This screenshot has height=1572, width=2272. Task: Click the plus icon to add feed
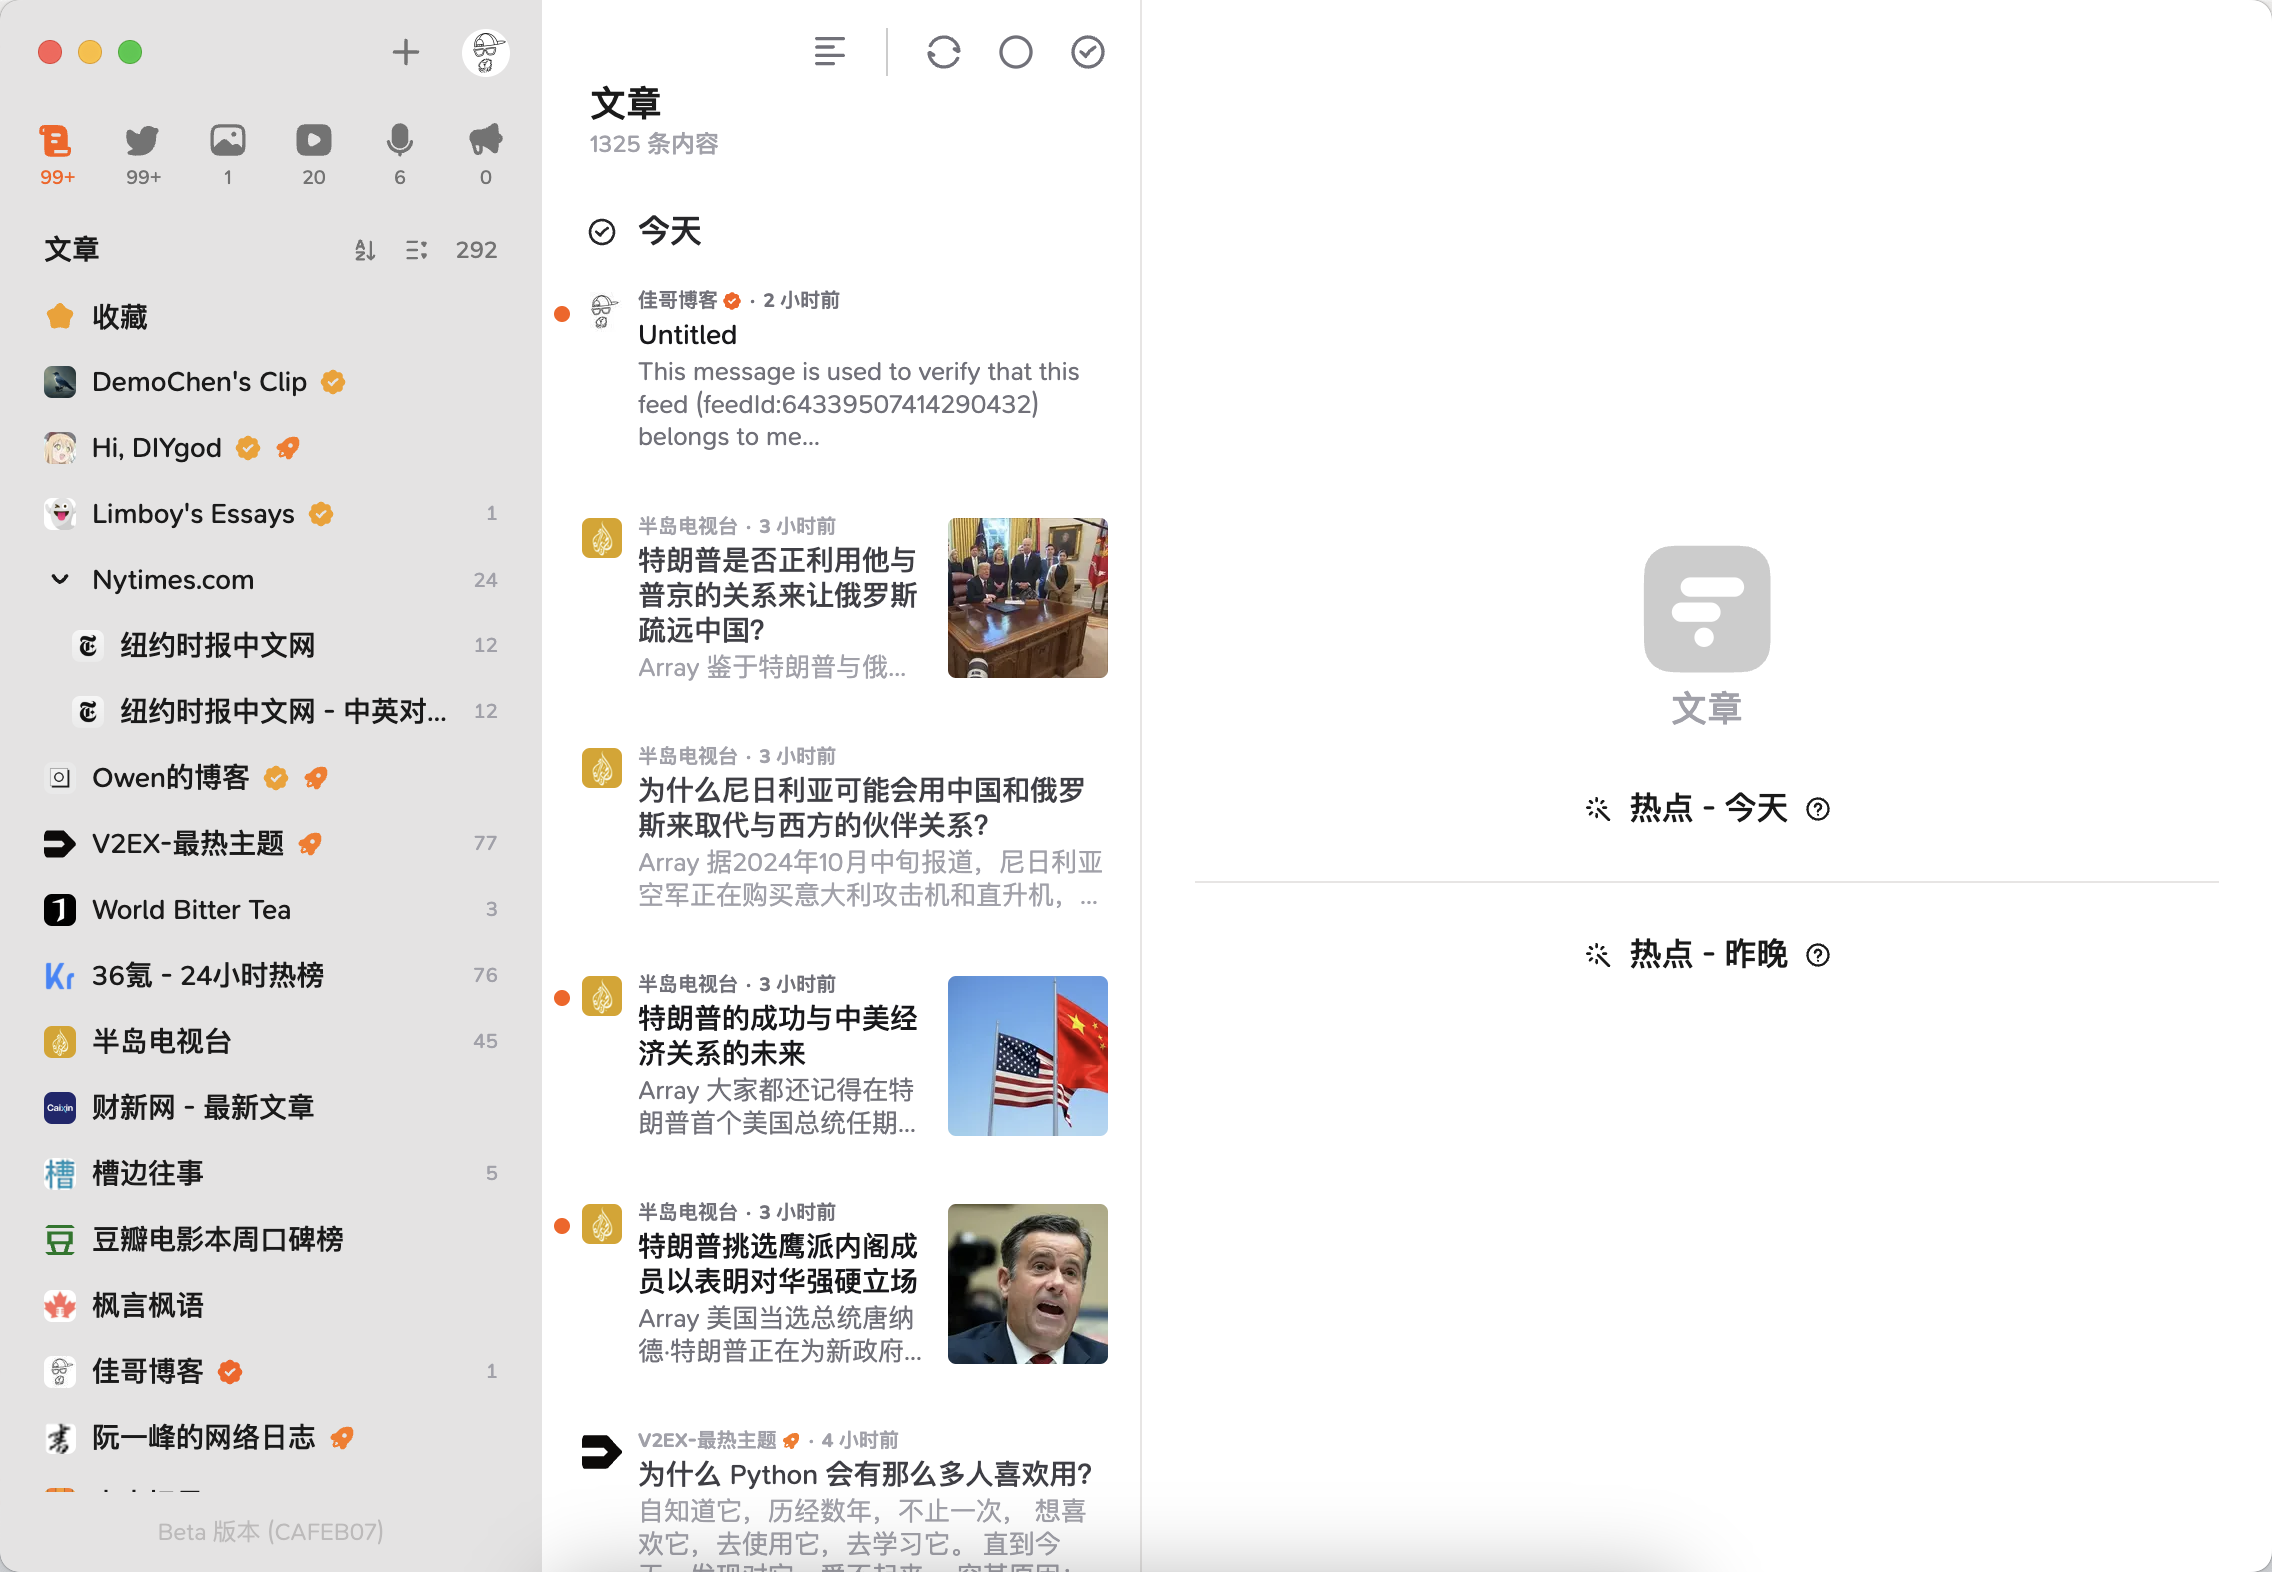pos(405,52)
